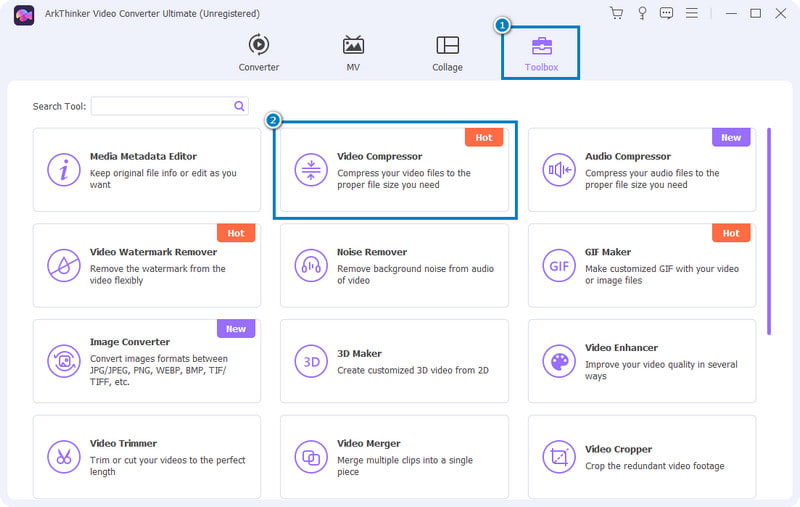Click the Video Enhancer palette icon
Screen dimensions: 800x507
(x=559, y=361)
